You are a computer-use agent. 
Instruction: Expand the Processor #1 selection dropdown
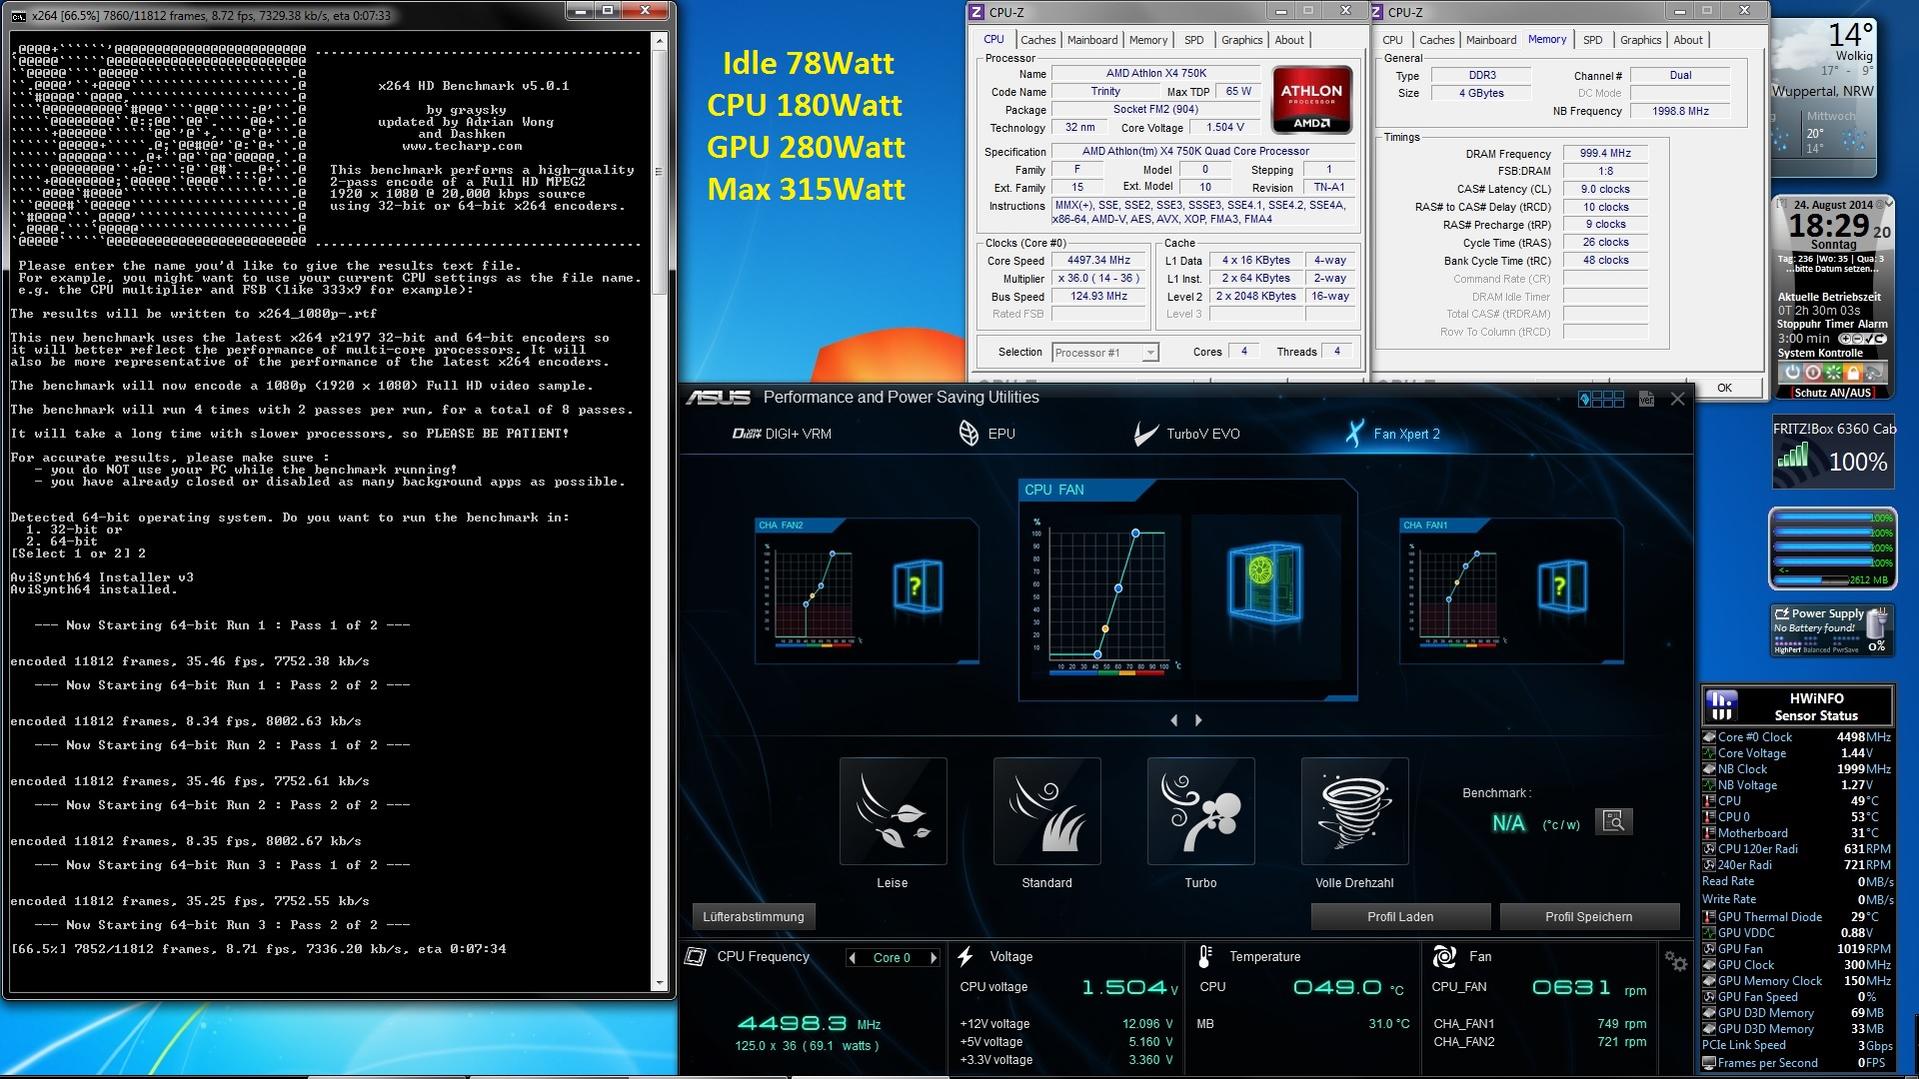1150,353
